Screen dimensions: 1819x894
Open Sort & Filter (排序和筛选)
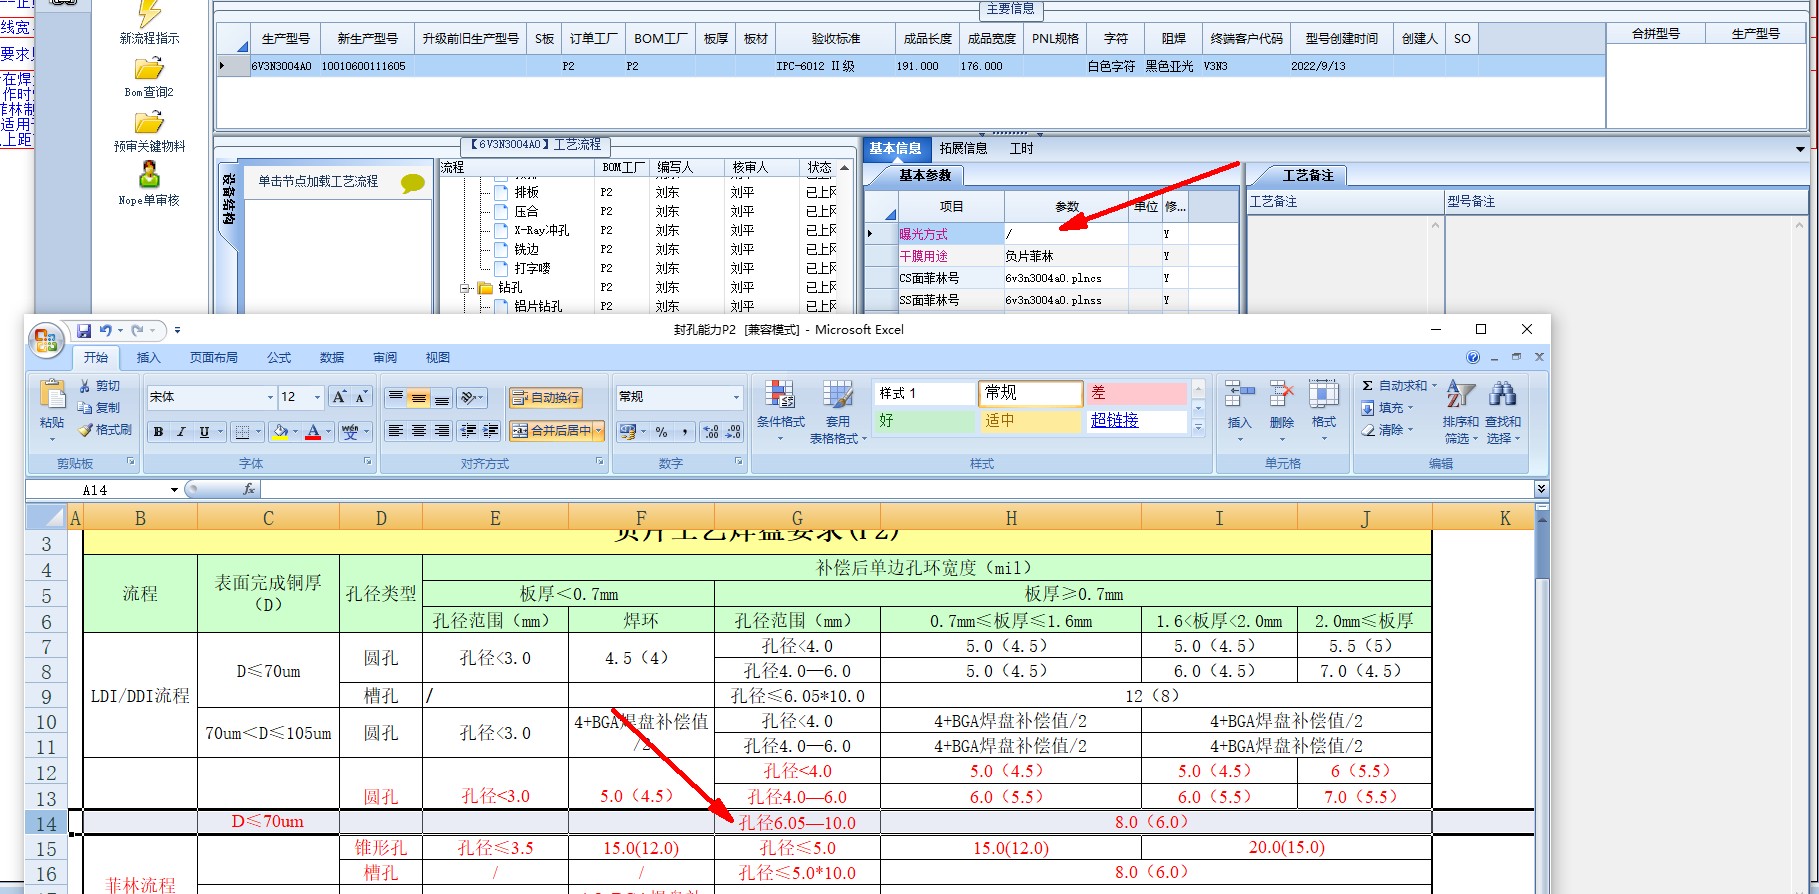(1461, 411)
